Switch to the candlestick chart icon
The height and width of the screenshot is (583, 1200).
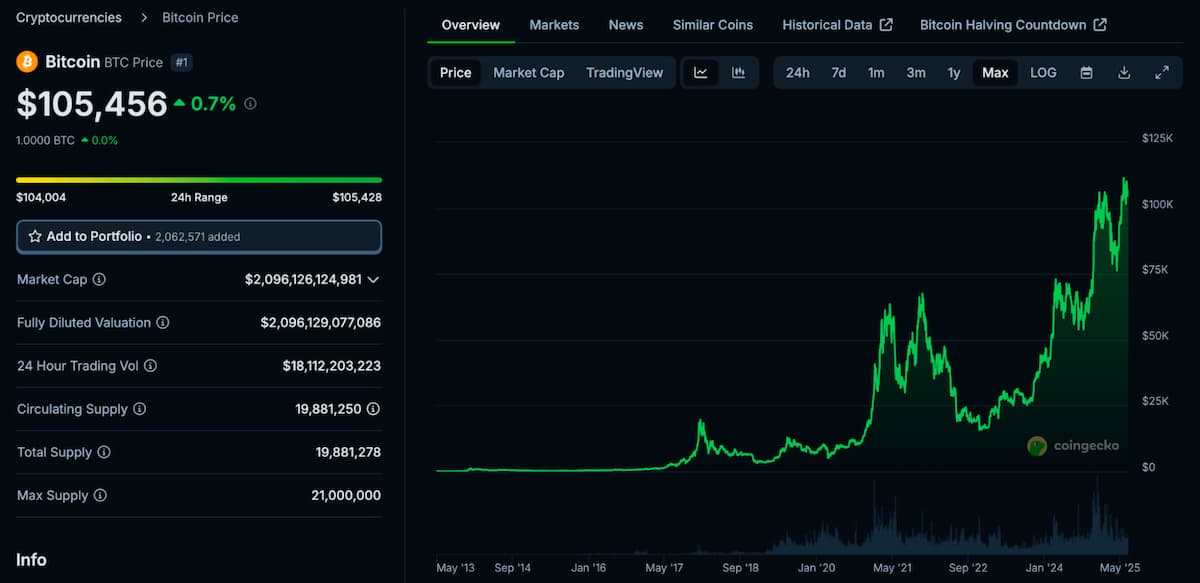tap(738, 73)
